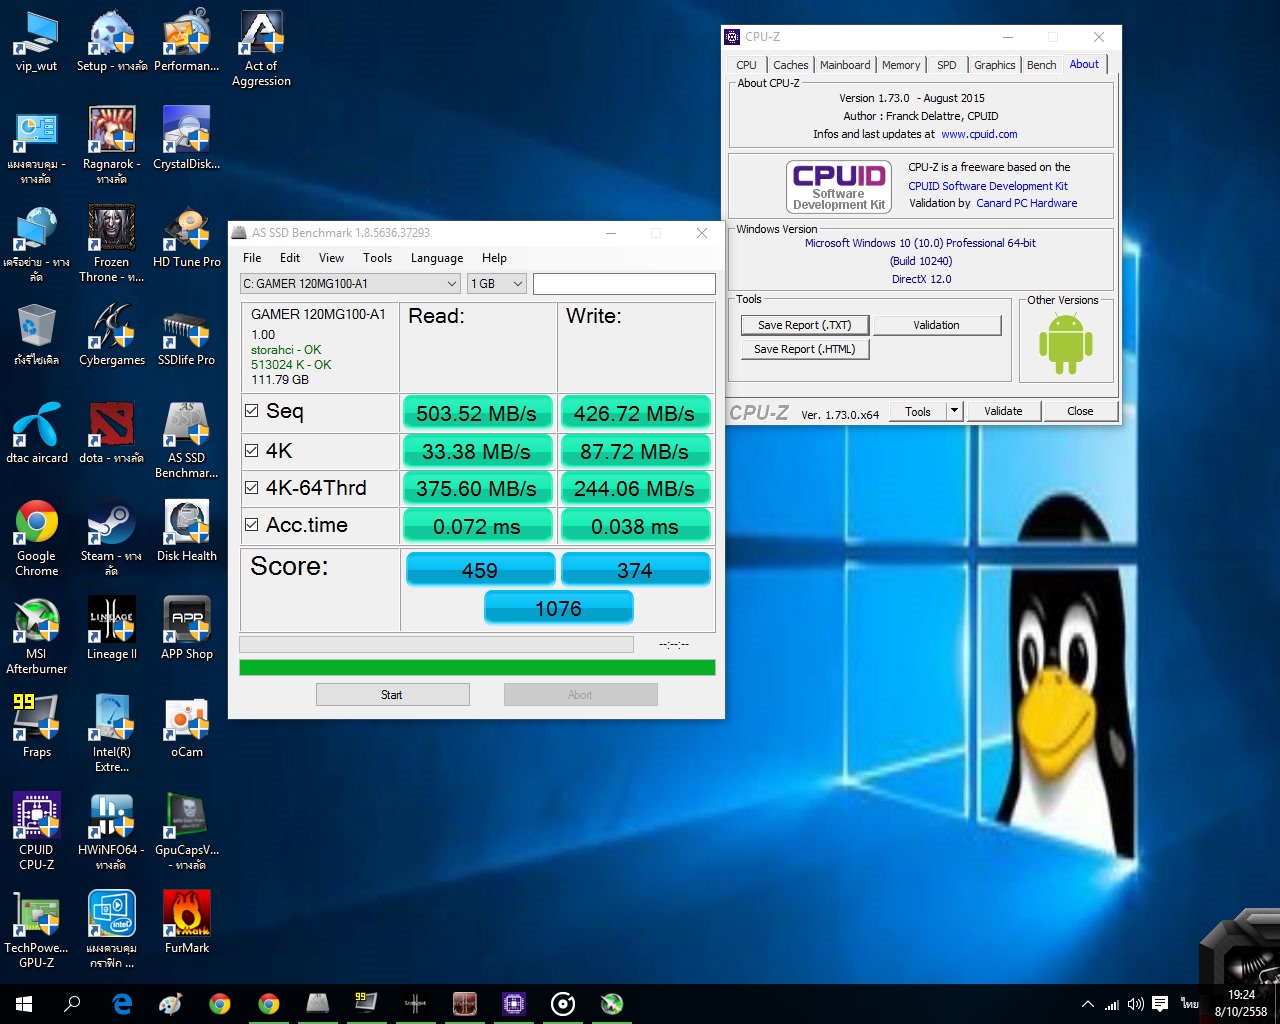Launch Lineage II desktop icon

point(112,629)
